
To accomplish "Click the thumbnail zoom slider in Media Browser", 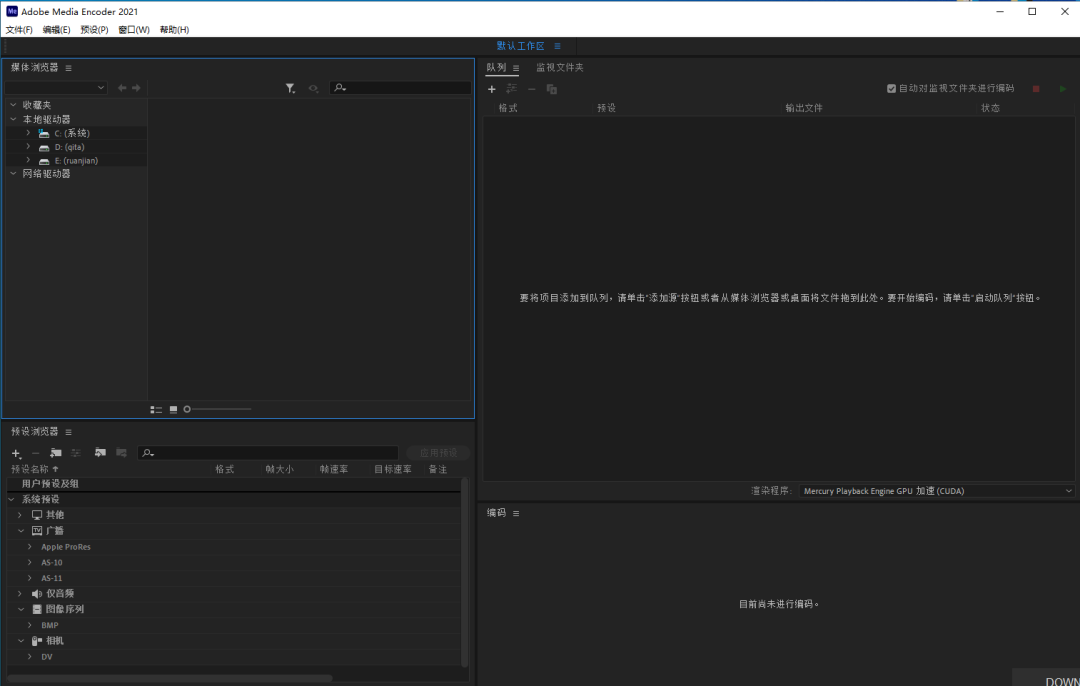I will coord(217,410).
